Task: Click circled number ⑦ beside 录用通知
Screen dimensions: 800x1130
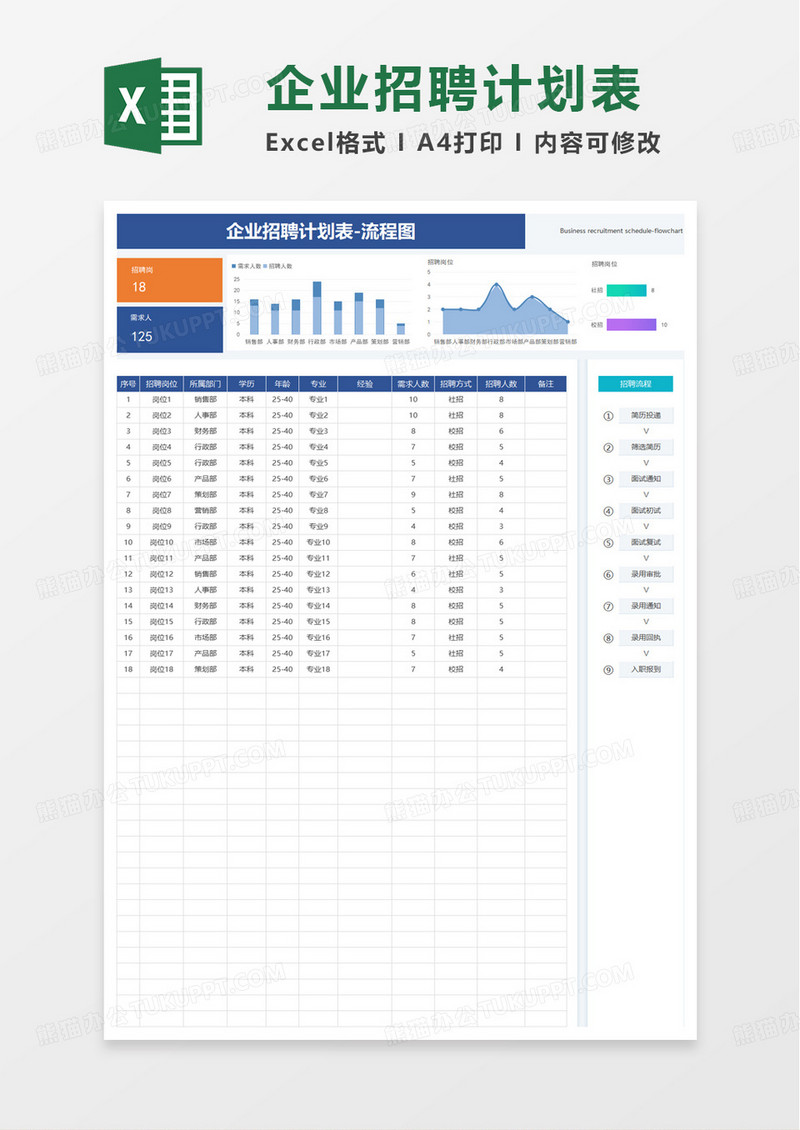Action: click(x=608, y=606)
